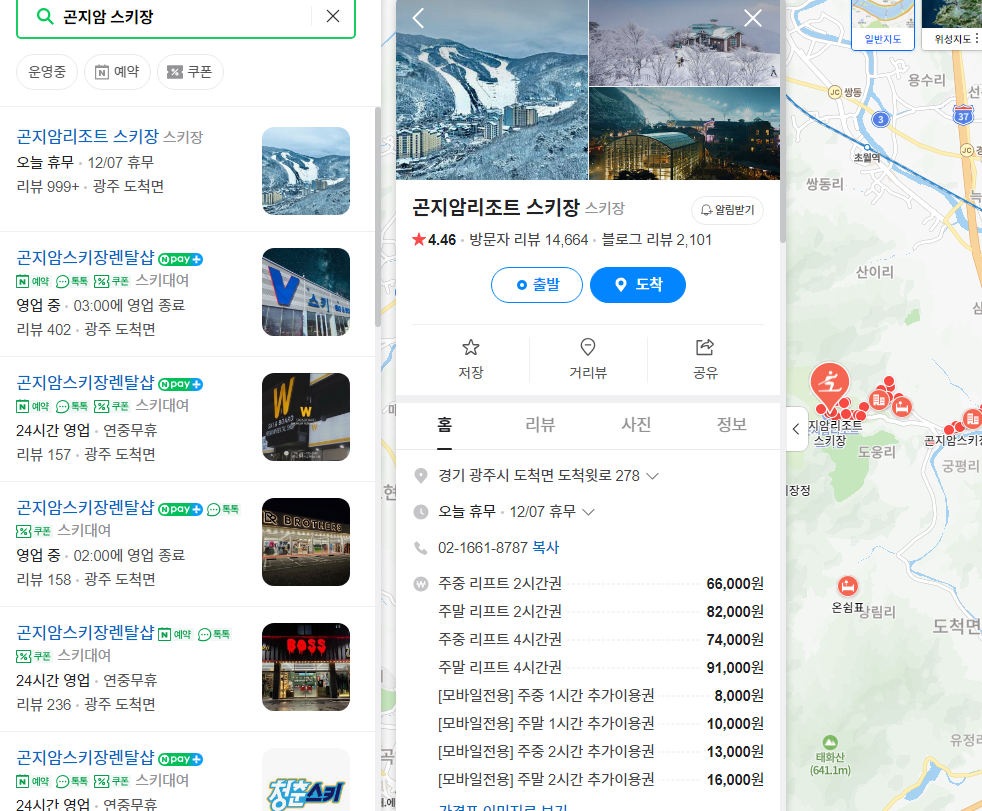Open the rental shop listing with 리뷰 158

coord(85,507)
